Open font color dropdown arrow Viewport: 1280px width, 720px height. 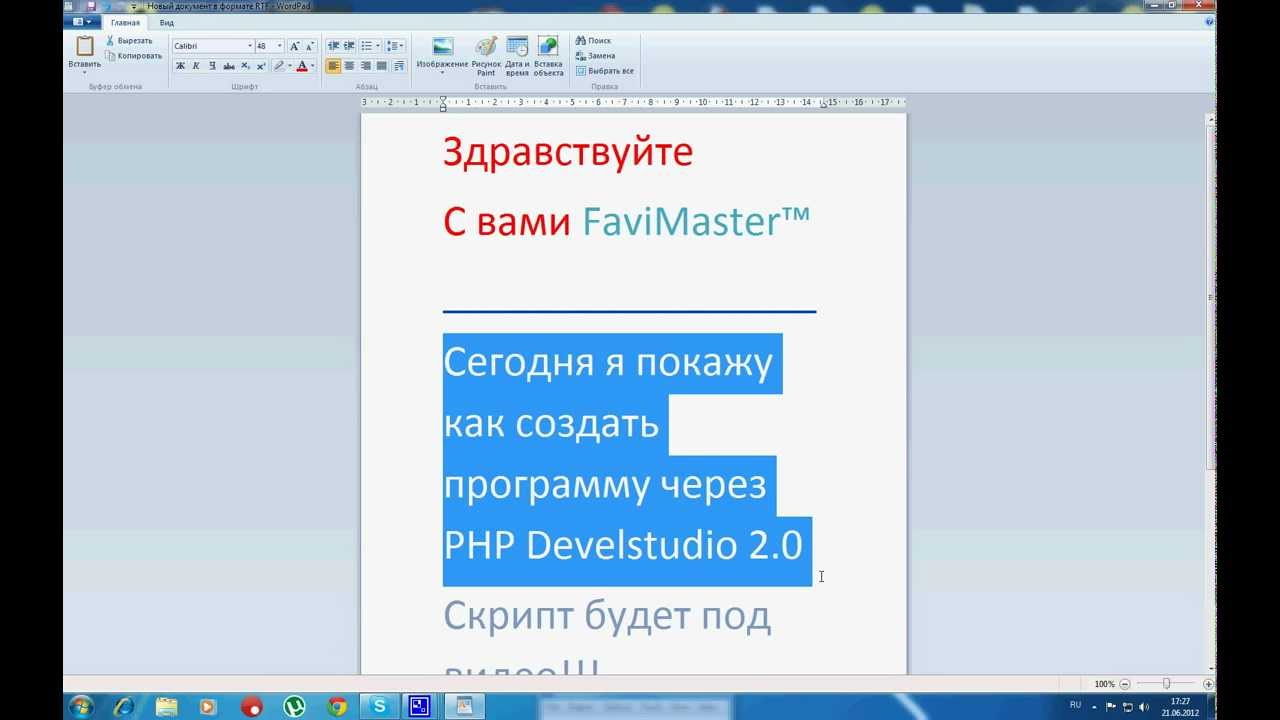(313, 66)
